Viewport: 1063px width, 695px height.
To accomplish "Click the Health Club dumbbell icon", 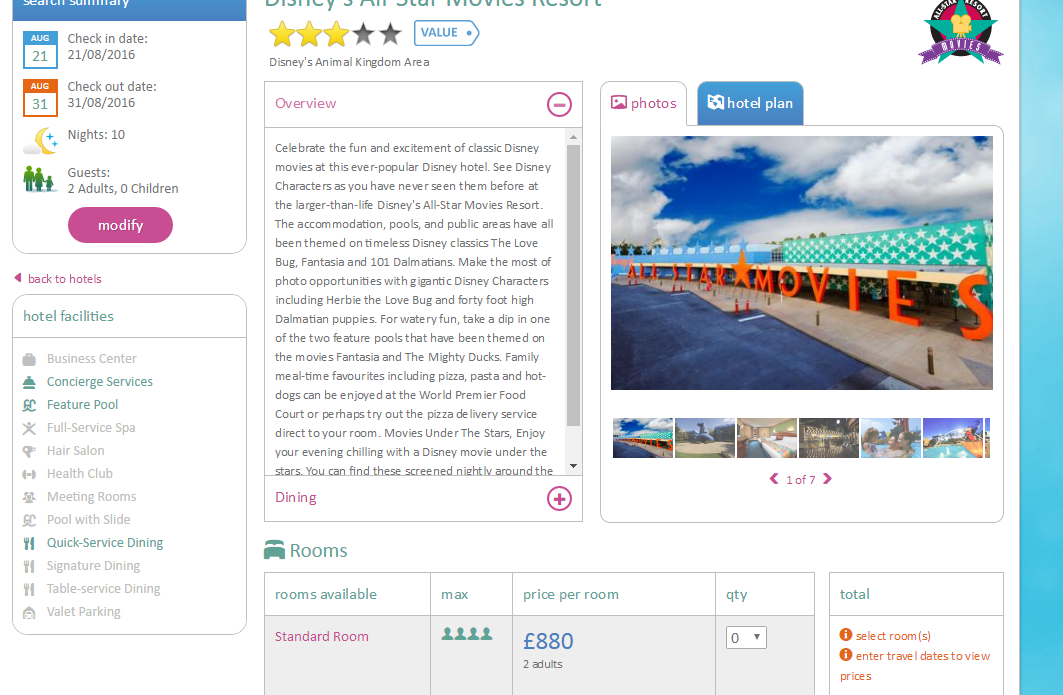I will point(29,475).
